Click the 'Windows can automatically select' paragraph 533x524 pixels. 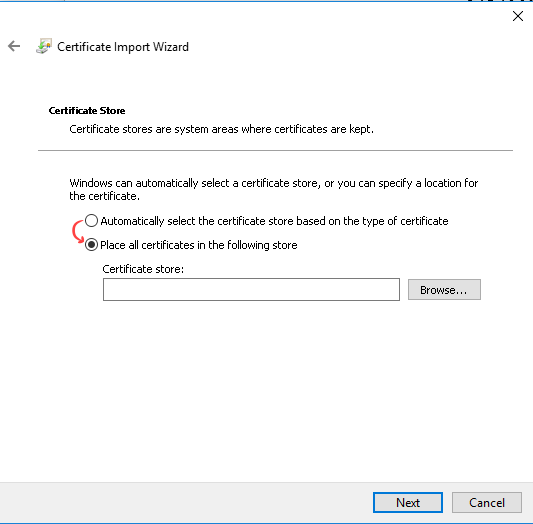[274, 189]
